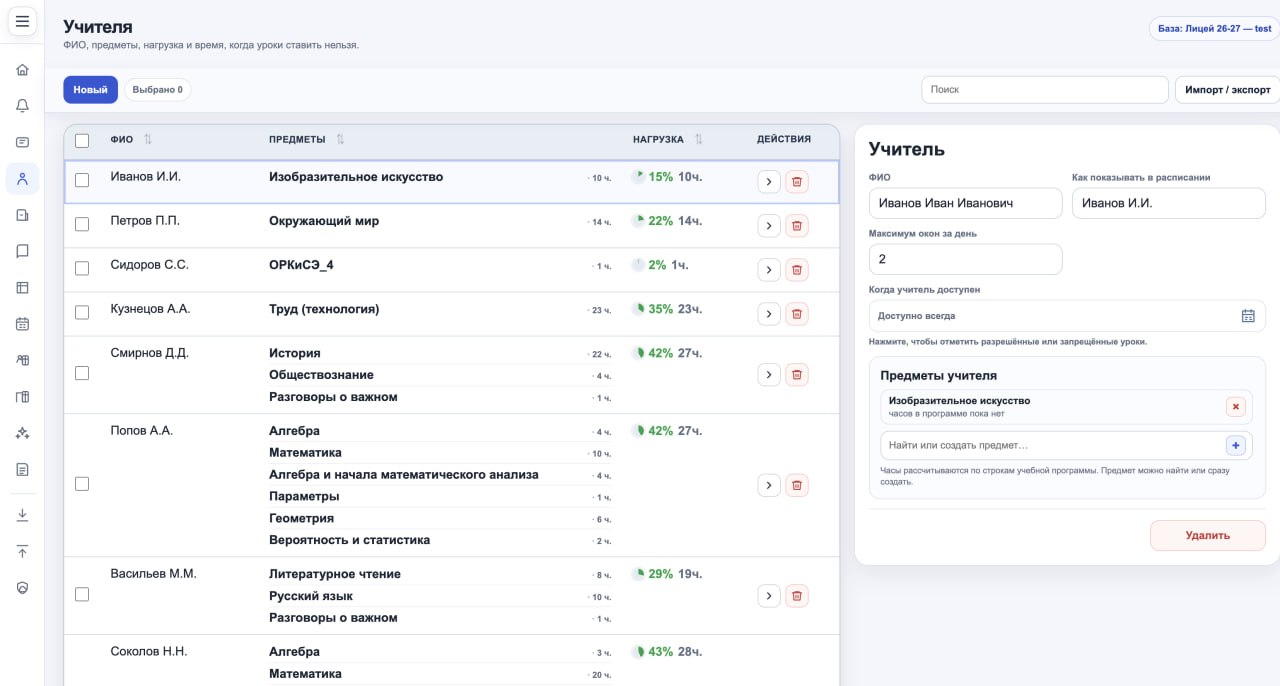Viewport: 1280px width, 686px height.
Task: Click the 42% 27ч. load for Смирнов Д.Д.
Action: coord(668,353)
